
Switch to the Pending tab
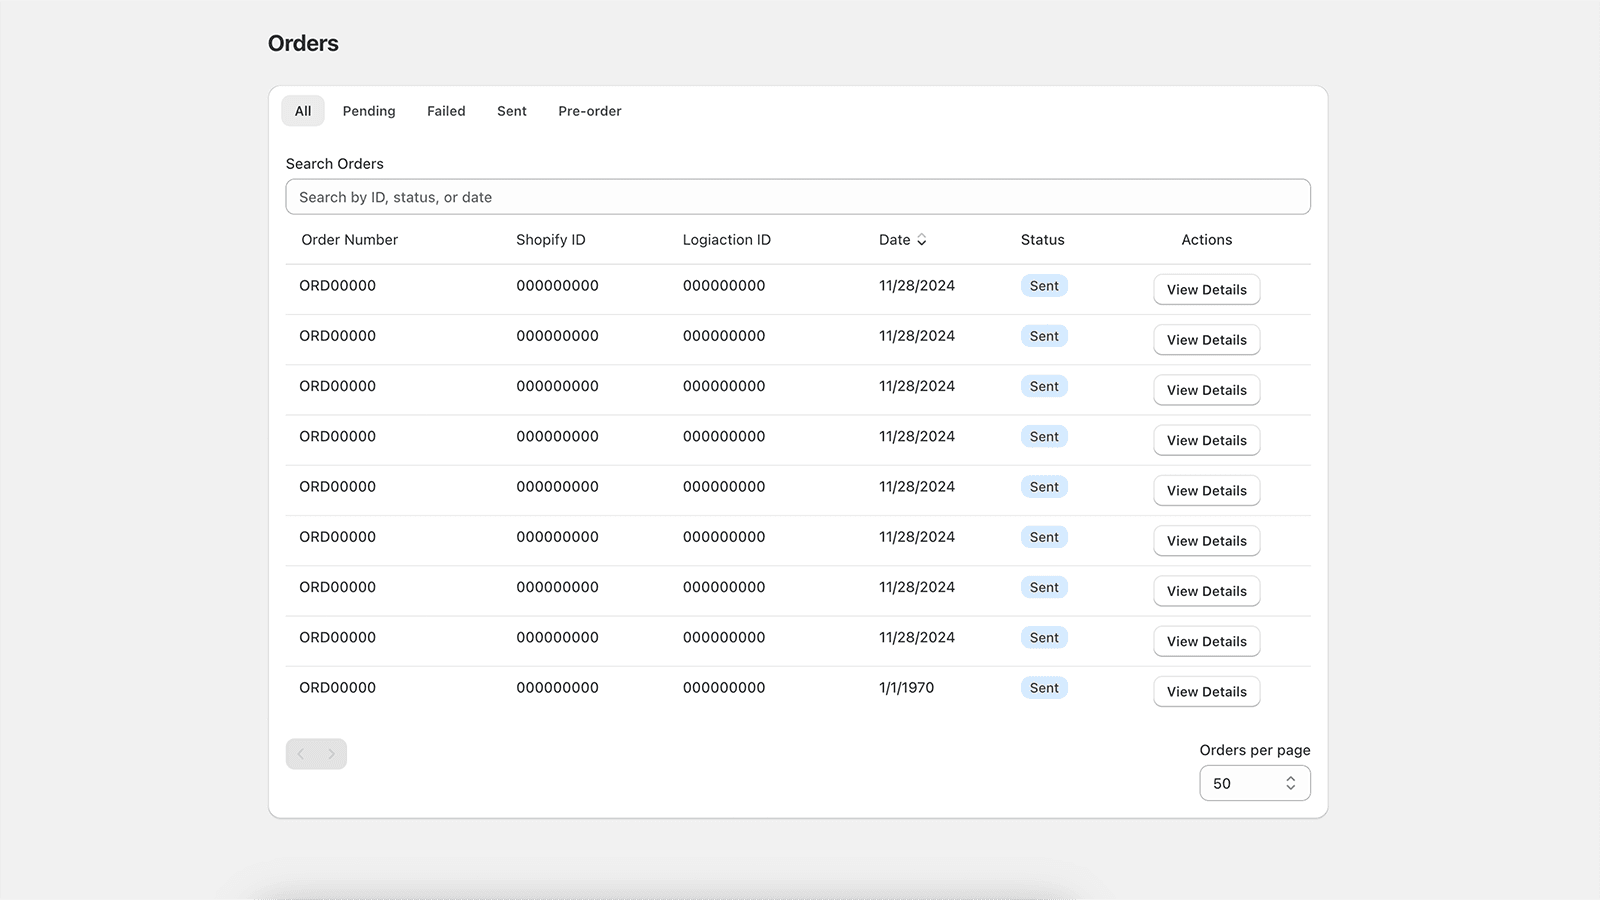pyautogui.click(x=369, y=111)
